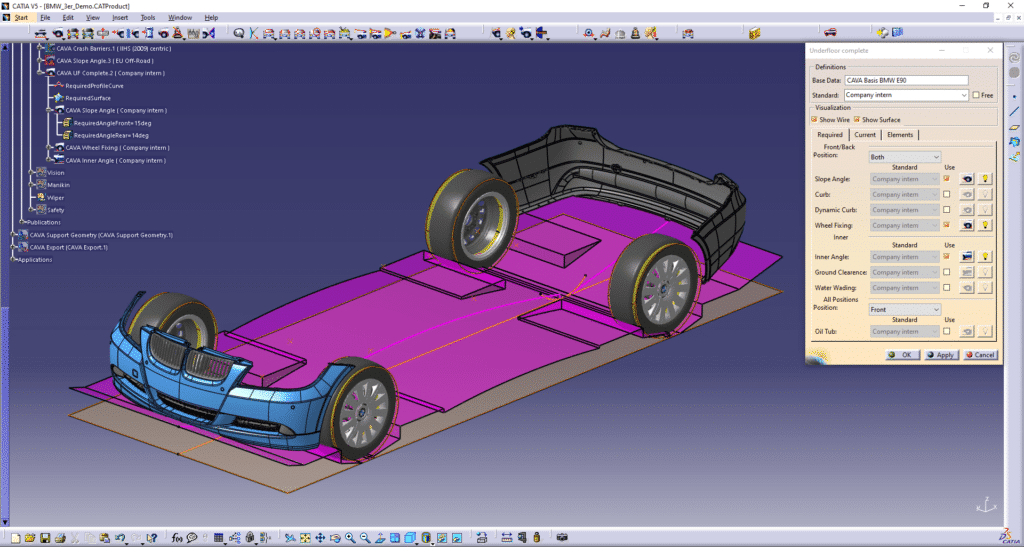Click the OK button in Underfloor dialog
Image resolution: width=1024 pixels, height=547 pixels.
click(902, 355)
